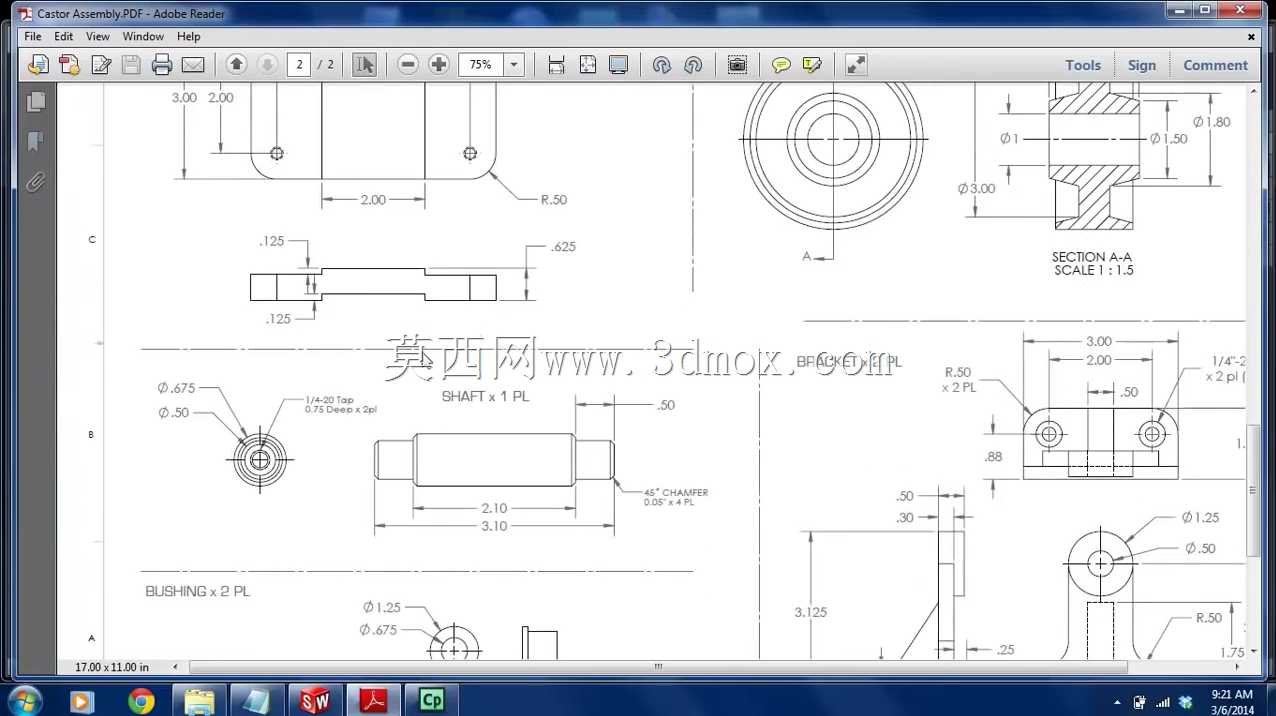Show attachments paperclip panel icon
This screenshot has height=716, width=1276.
[36, 182]
